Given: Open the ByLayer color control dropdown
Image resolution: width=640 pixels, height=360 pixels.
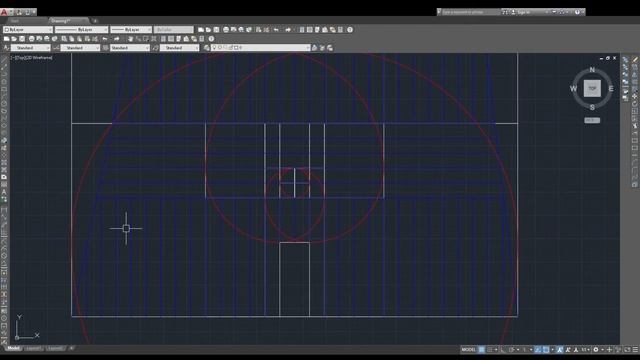Looking at the screenshot, I should point(28,30).
